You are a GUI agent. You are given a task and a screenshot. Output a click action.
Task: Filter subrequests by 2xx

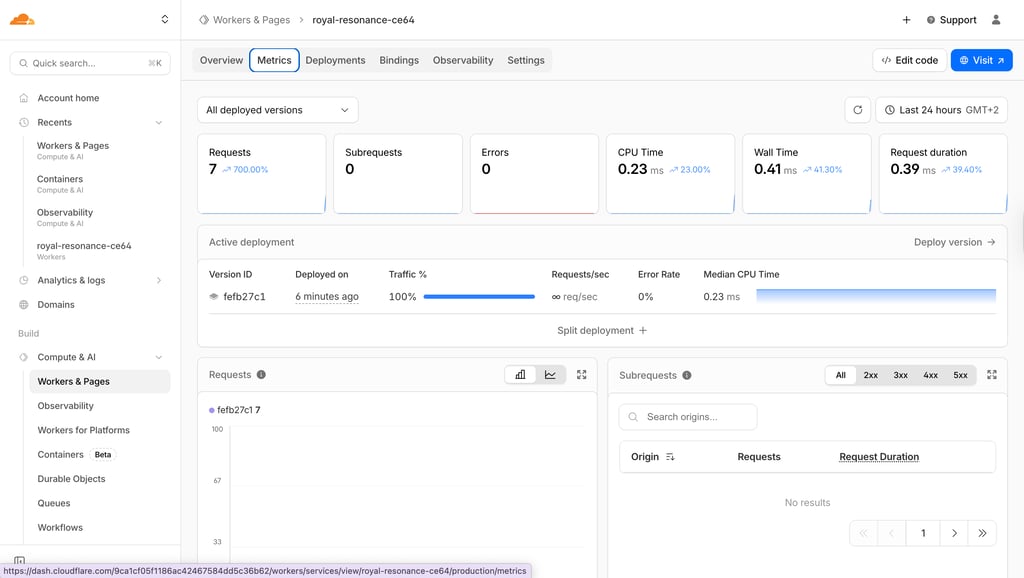(x=871, y=376)
